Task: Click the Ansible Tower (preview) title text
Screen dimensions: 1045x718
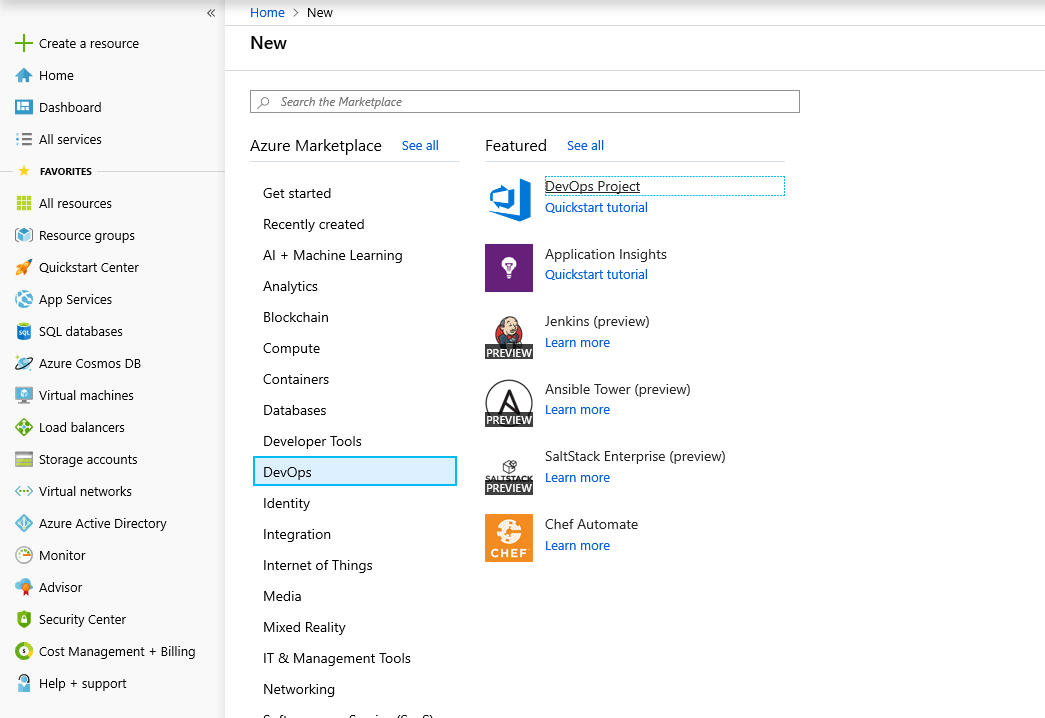Action: [618, 389]
